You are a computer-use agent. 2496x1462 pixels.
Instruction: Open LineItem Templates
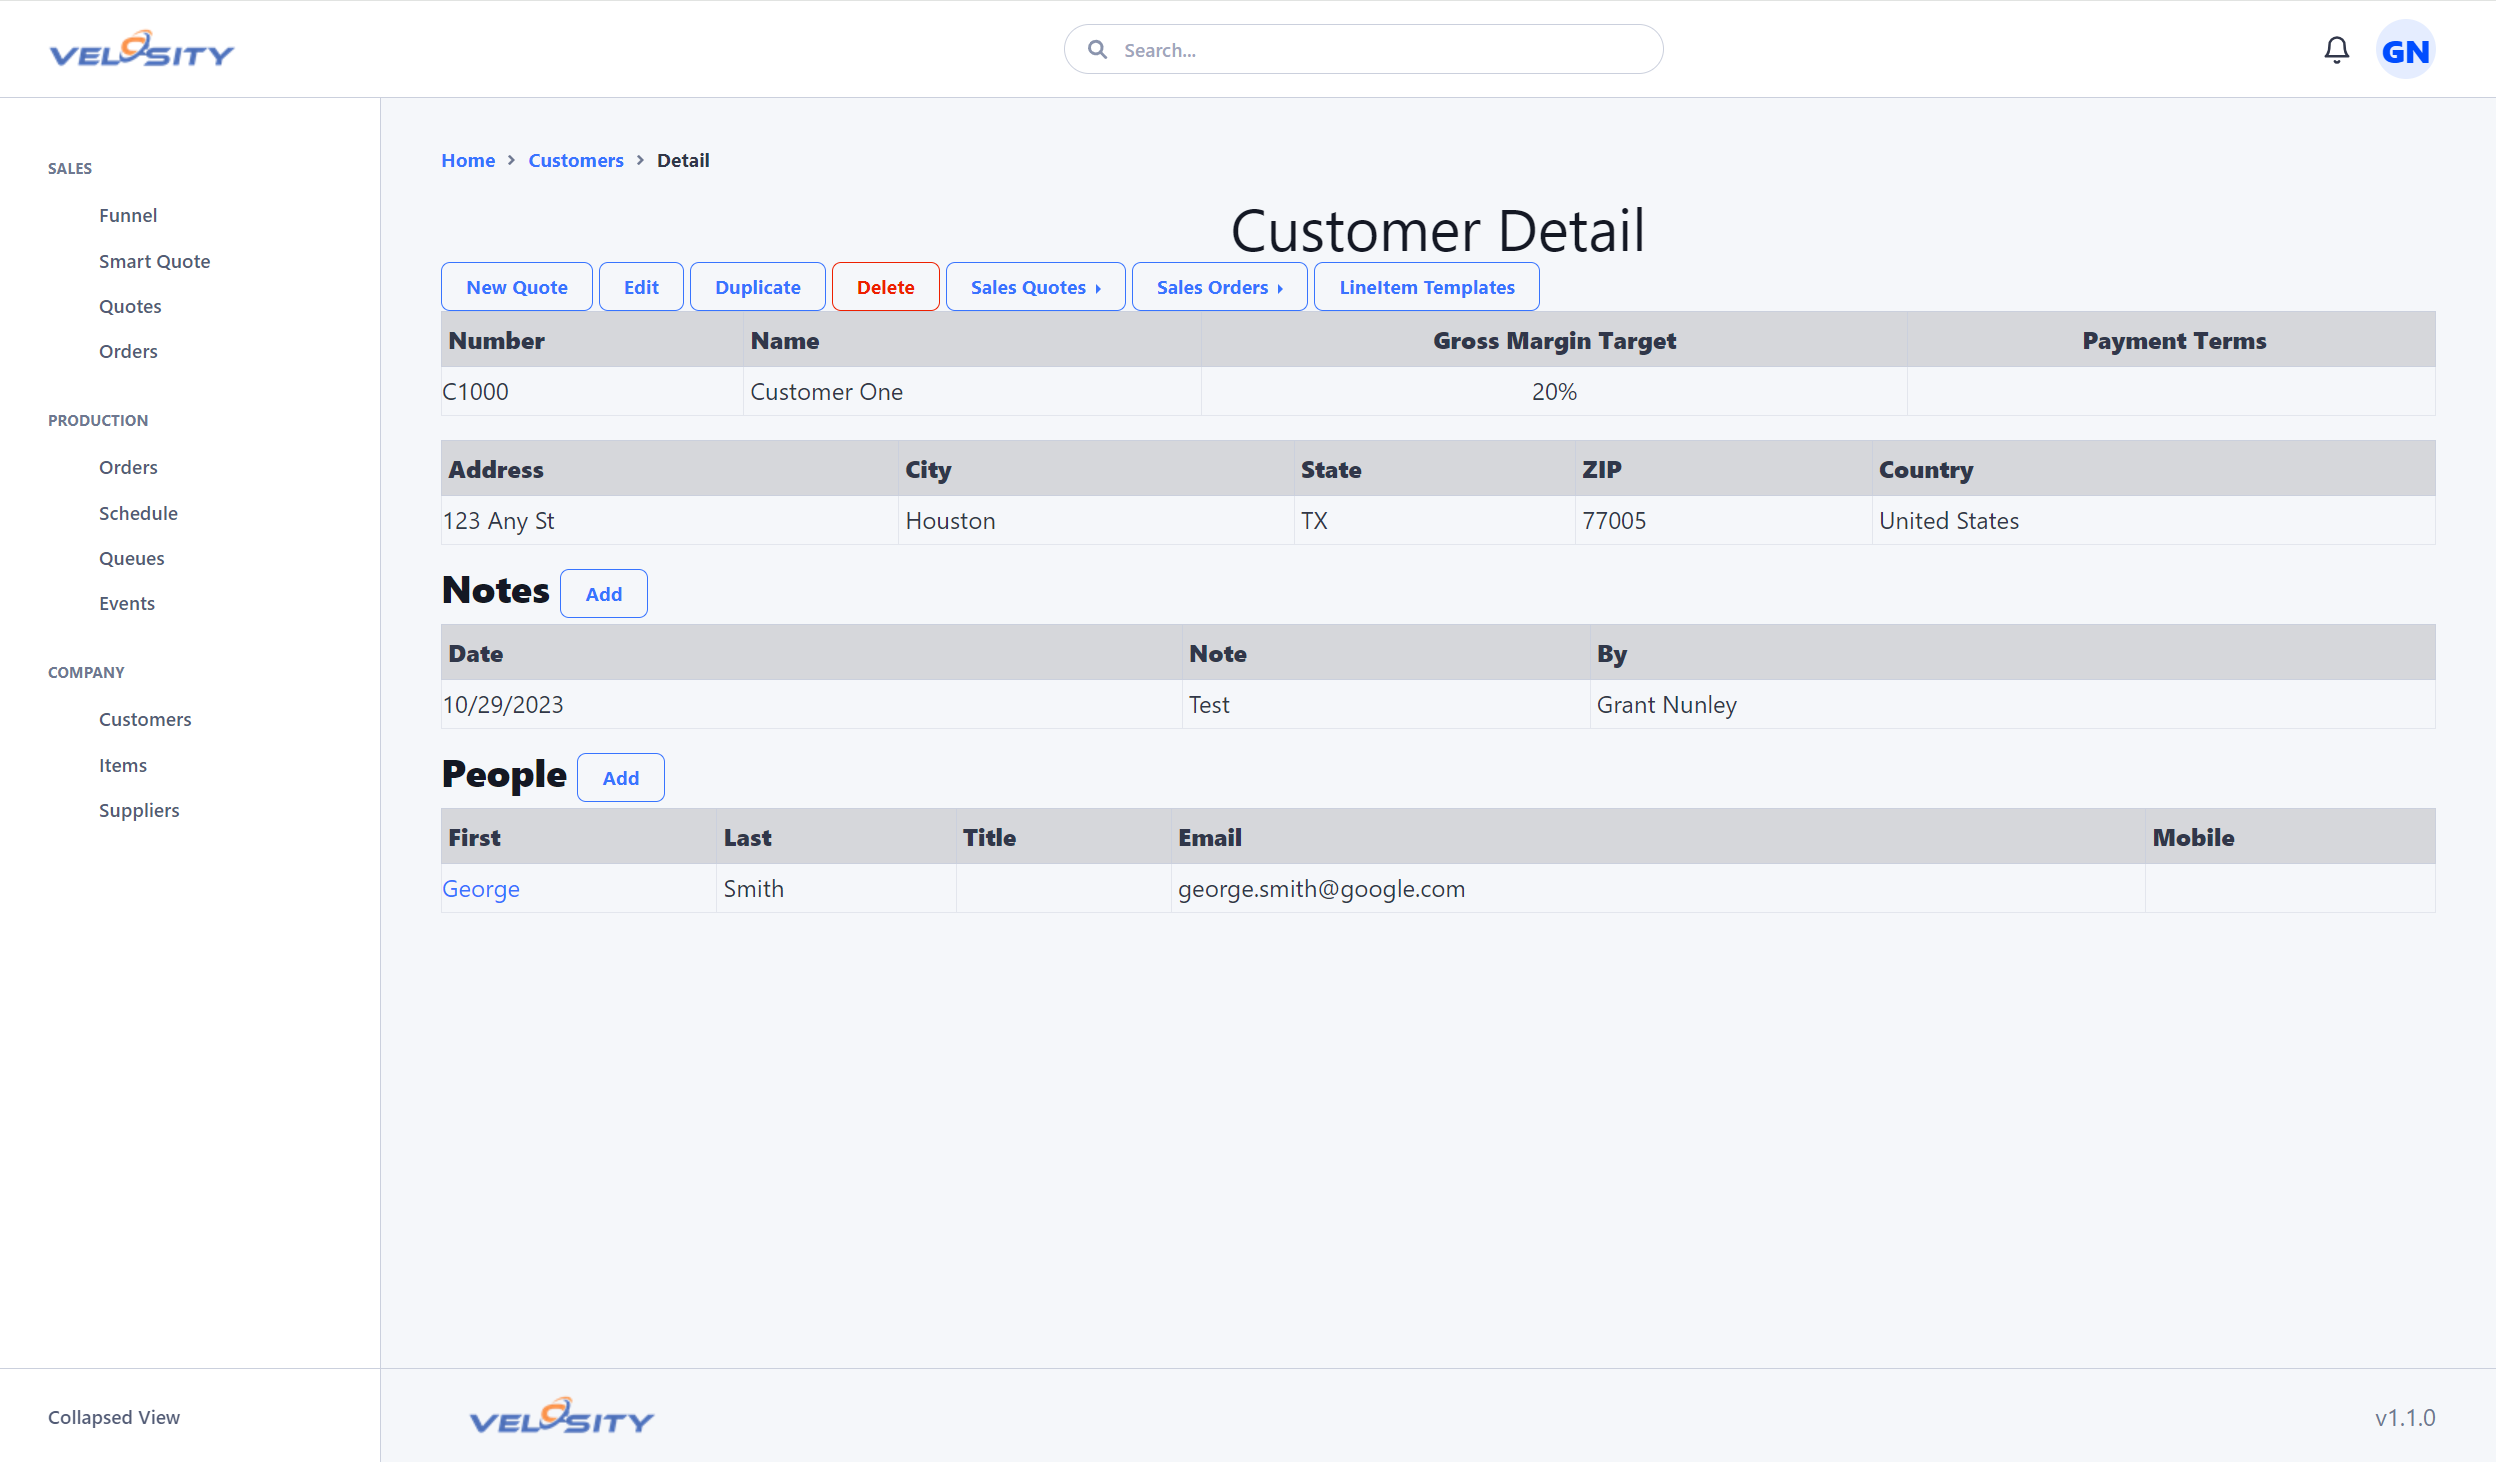pyautogui.click(x=1427, y=287)
